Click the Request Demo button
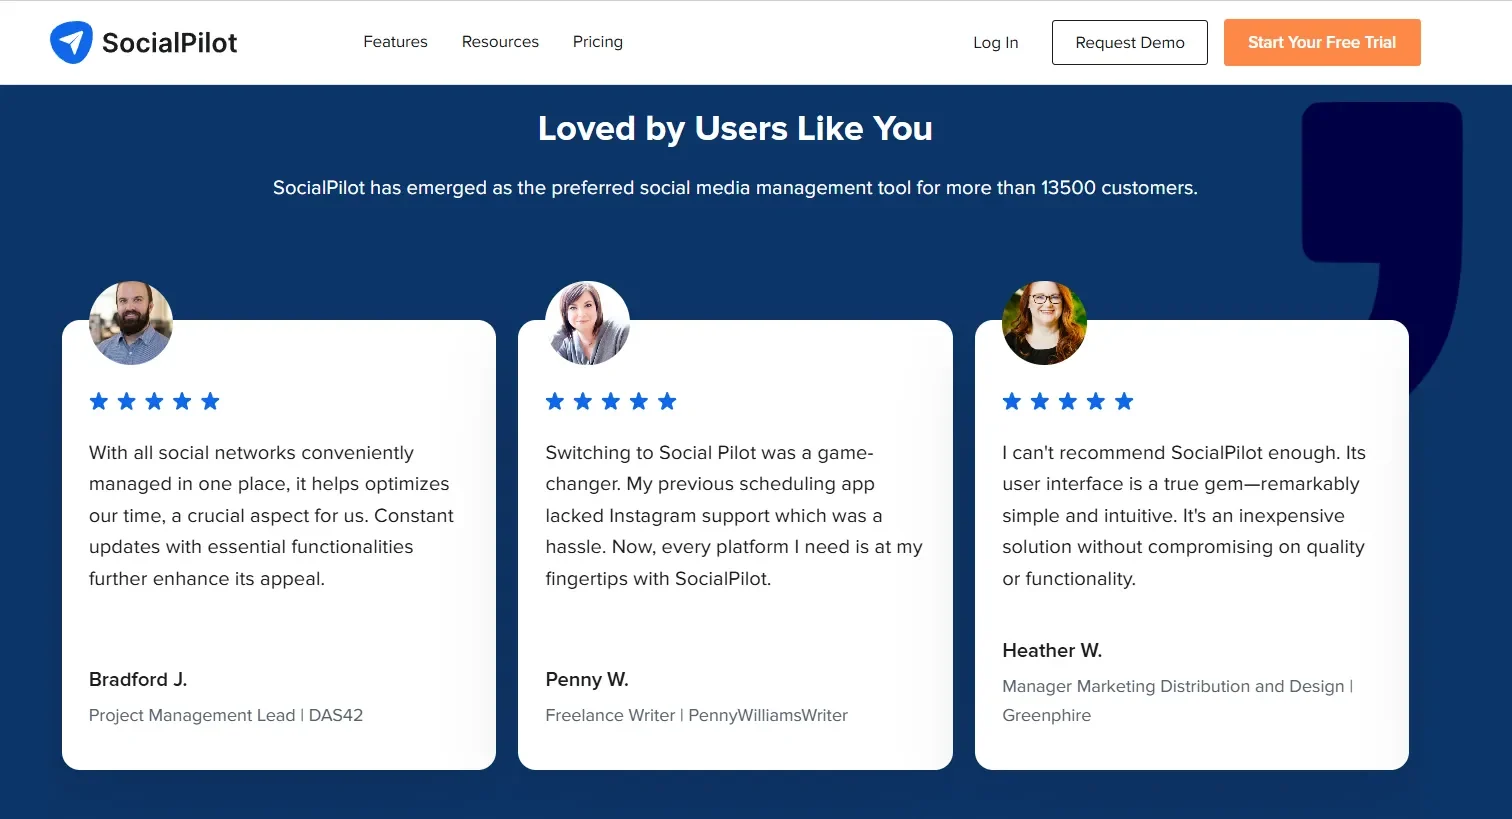The width and height of the screenshot is (1512, 819). (1129, 42)
